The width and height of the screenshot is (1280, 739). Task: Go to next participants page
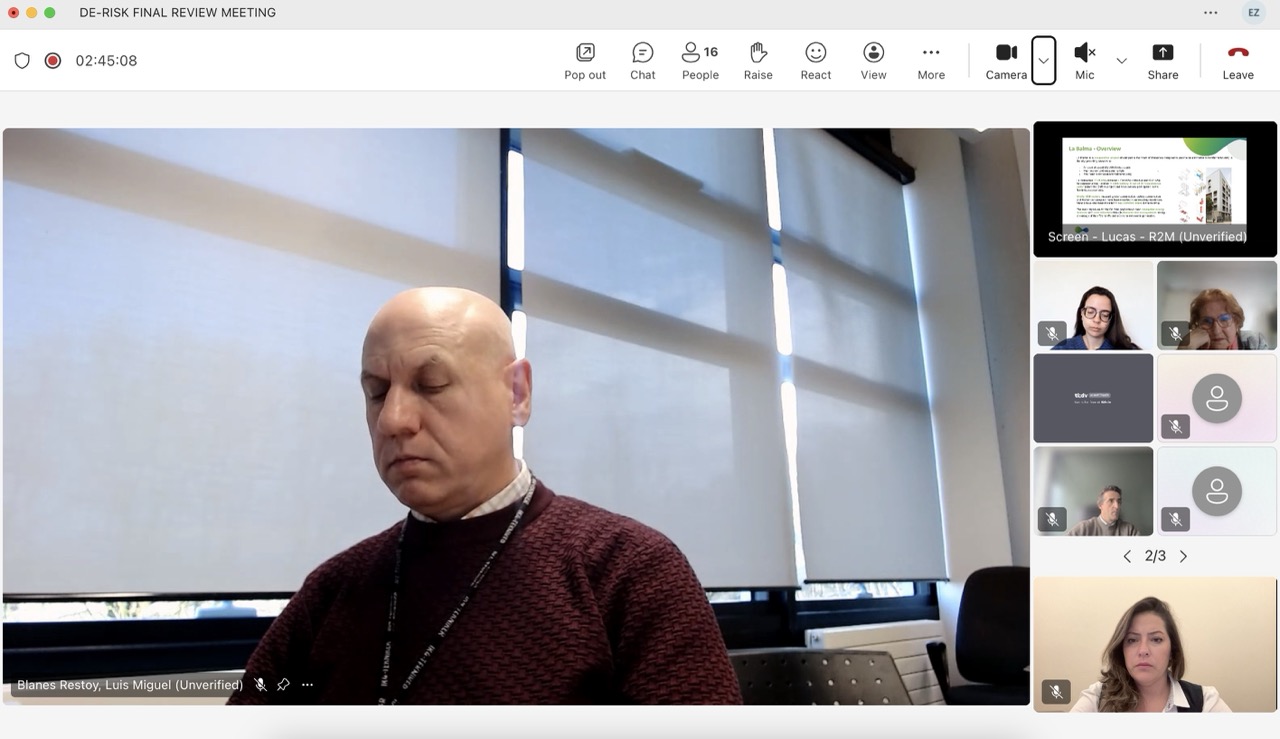(1184, 556)
